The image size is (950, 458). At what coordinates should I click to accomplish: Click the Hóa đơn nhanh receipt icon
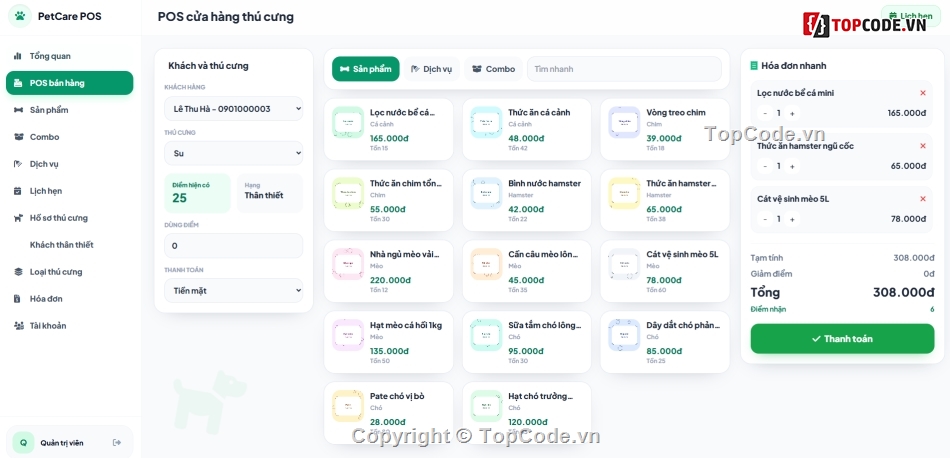point(754,65)
